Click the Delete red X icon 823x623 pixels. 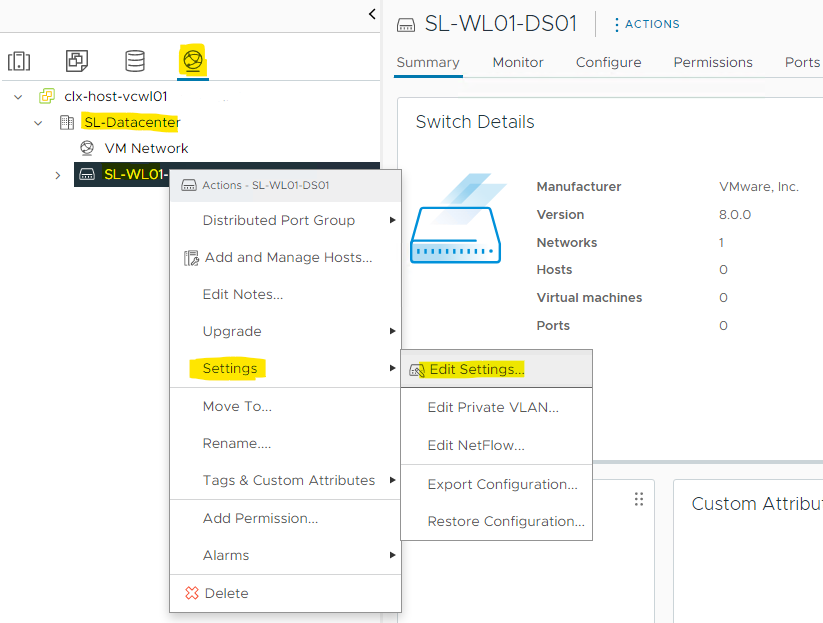tap(192, 593)
